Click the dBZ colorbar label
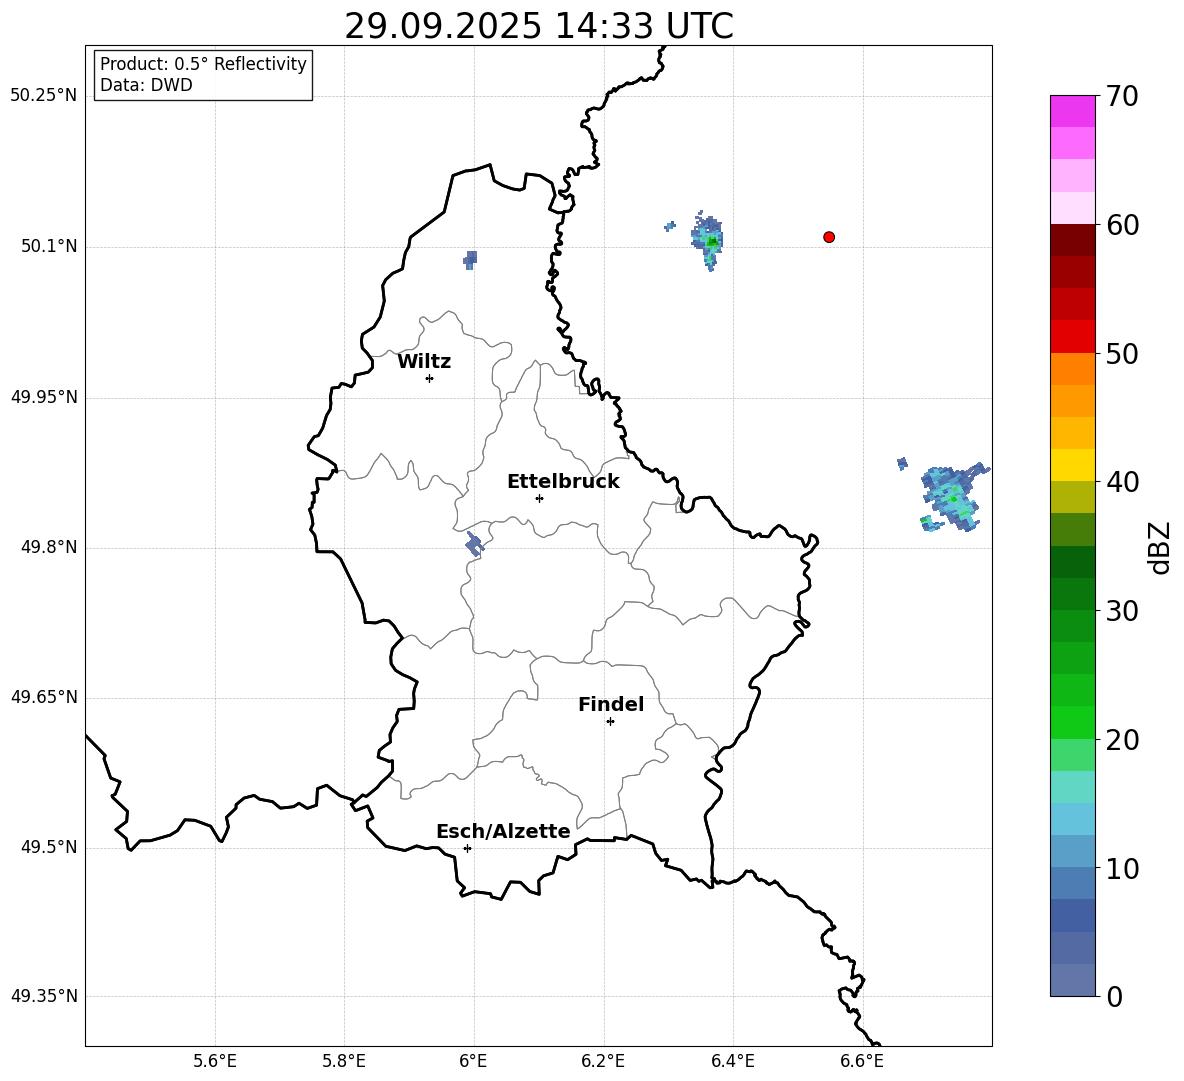Image resolution: width=1184 pixels, height=1081 pixels. tap(1160, 547)
